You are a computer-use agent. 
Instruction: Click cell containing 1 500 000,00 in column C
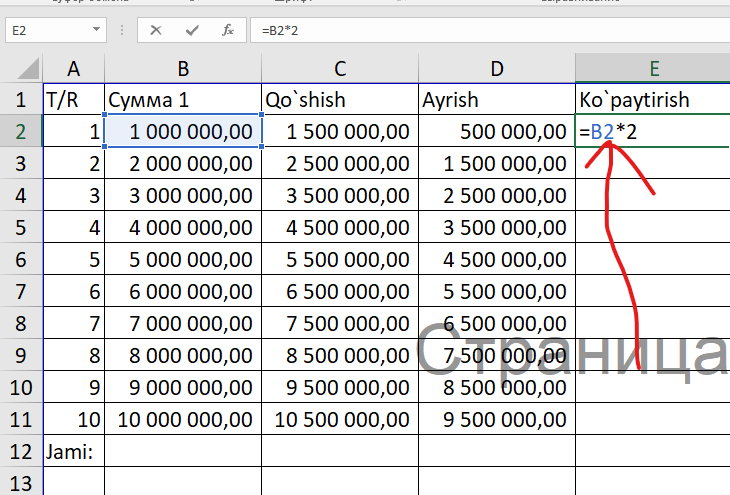[x=340, y=131]
